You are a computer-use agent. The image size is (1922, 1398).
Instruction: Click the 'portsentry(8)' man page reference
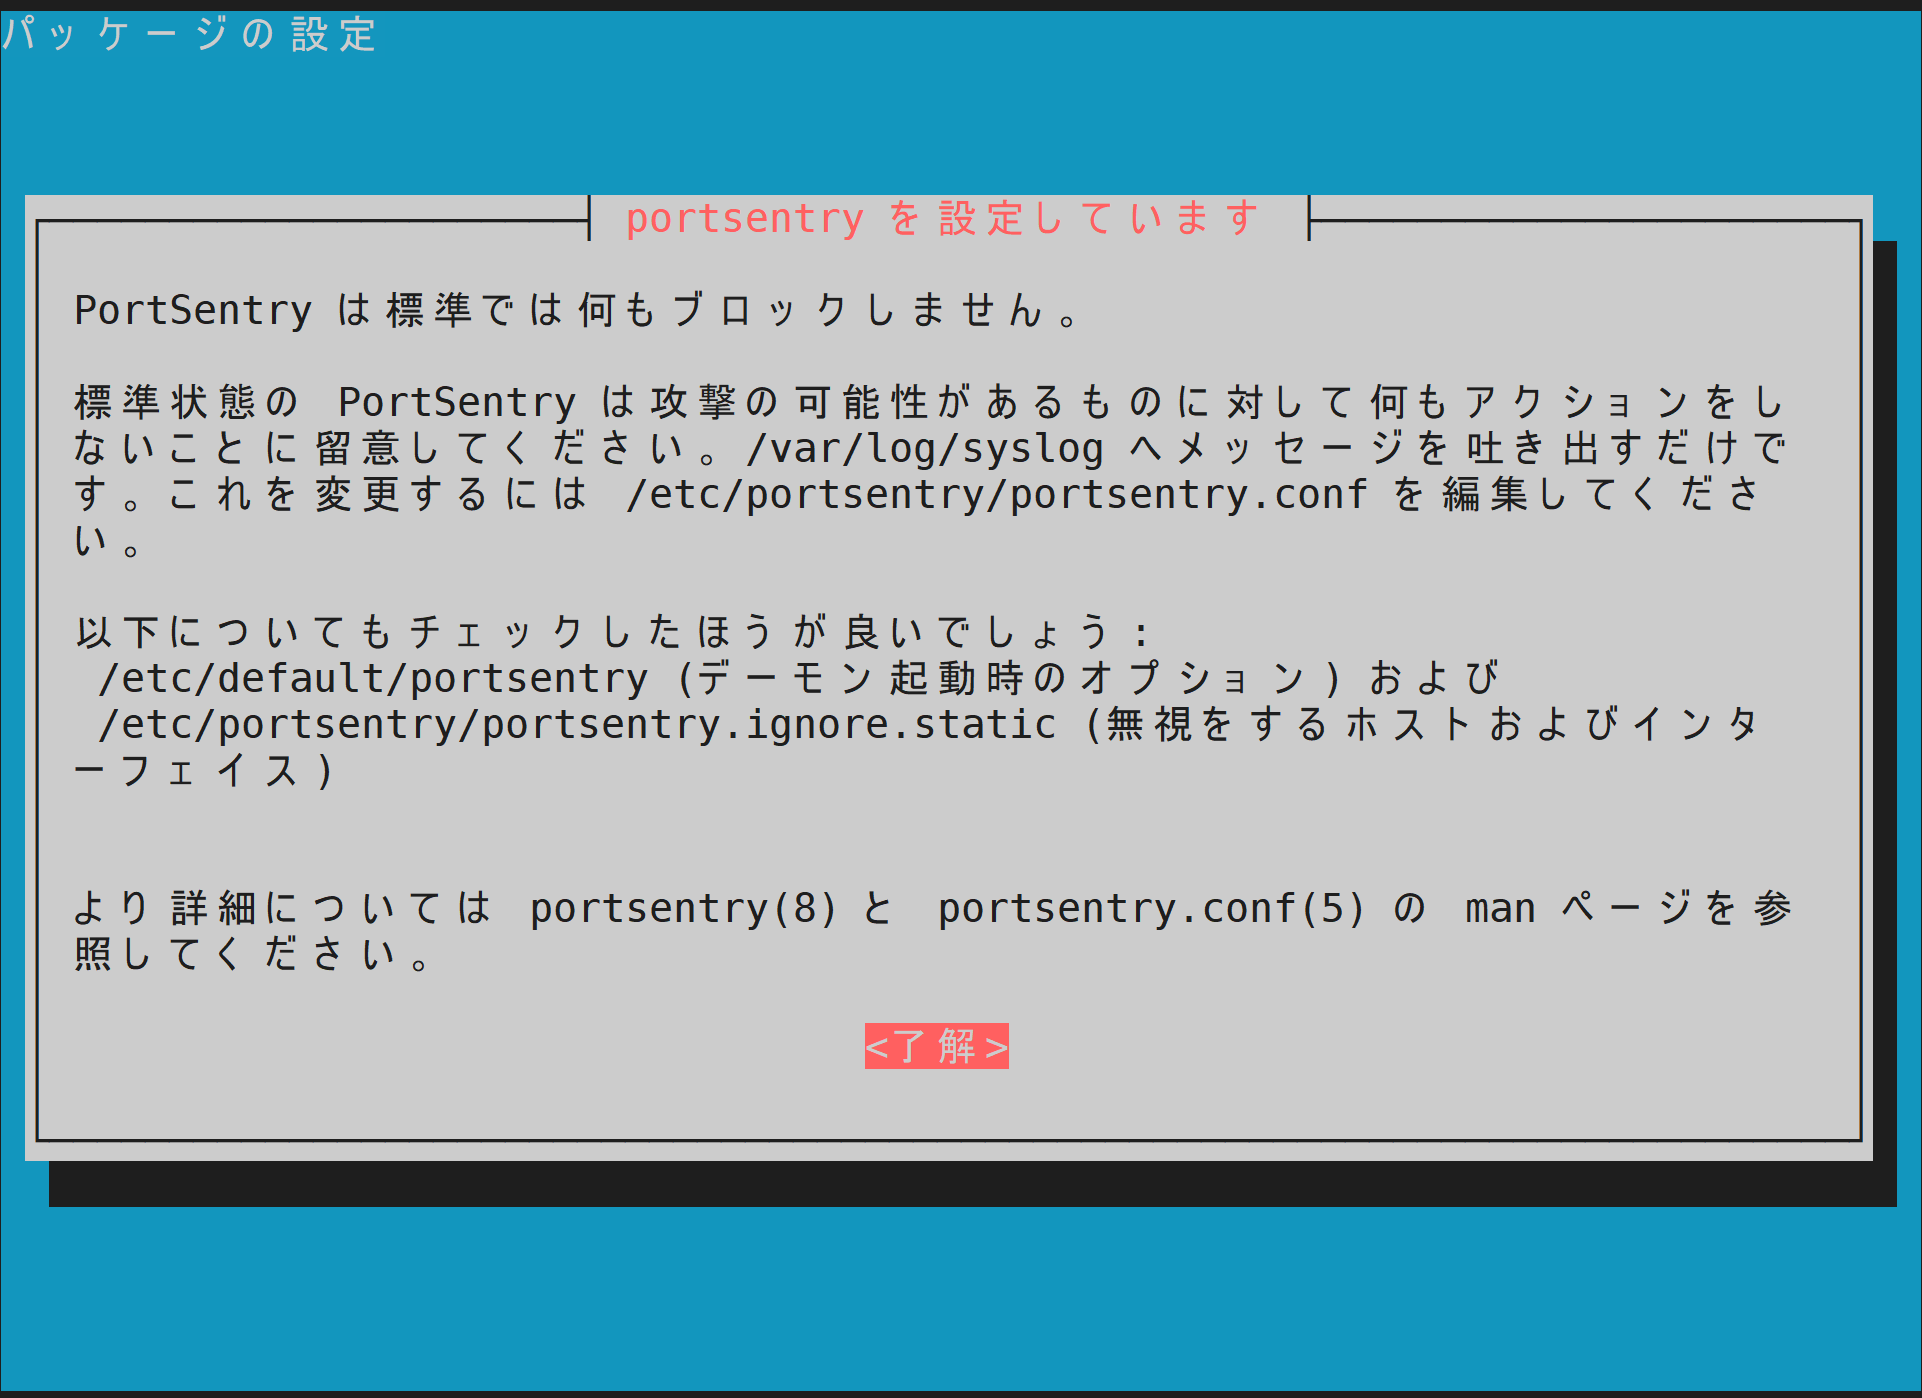click(684, 908)
